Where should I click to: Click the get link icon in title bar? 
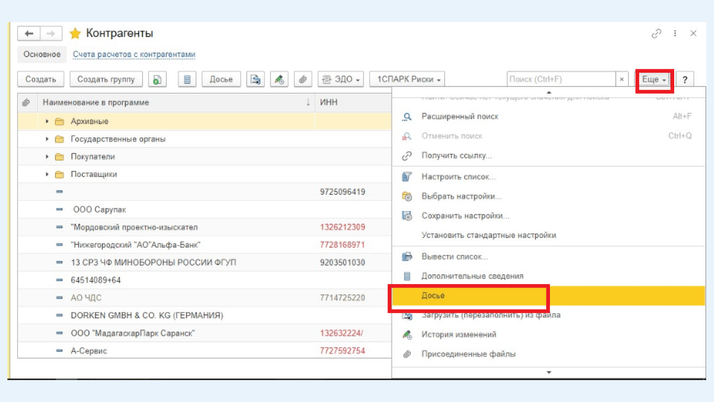pos(656,34)
